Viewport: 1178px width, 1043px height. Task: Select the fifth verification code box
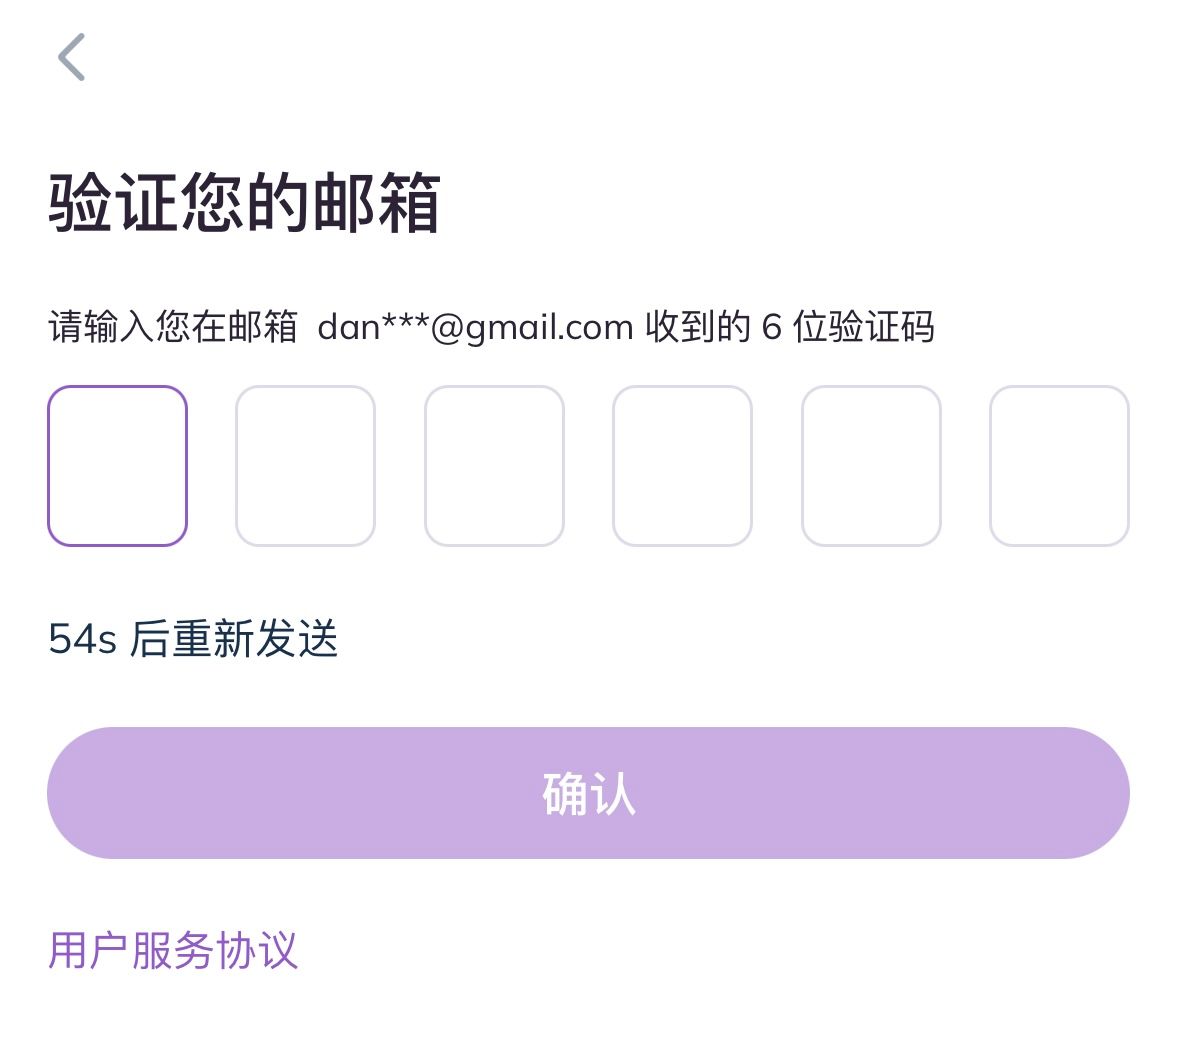pos(871,466)
